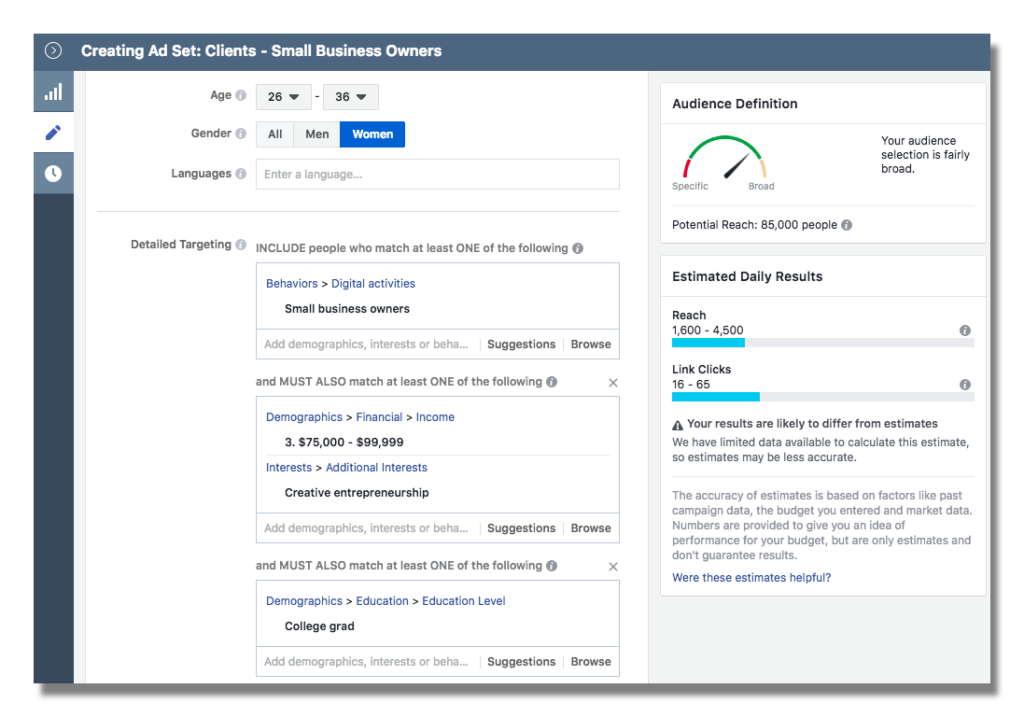This screenshot has height=717, width=1024.
Task: Click the back chevron arrow in the header
Action: coord(53,50)
